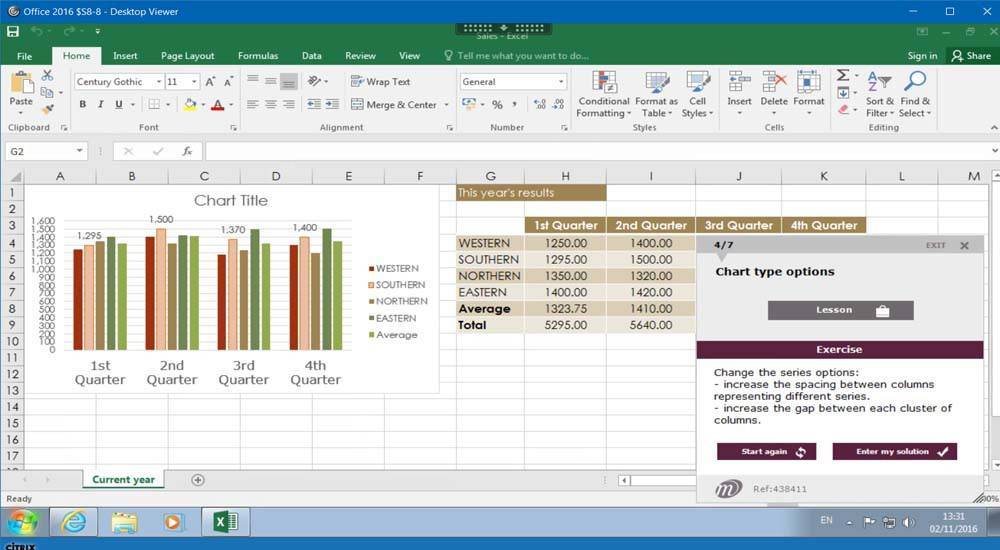Click the Format Painter brush icon
This screenshot has height=550, width=1000.
(x=47, y=108)
